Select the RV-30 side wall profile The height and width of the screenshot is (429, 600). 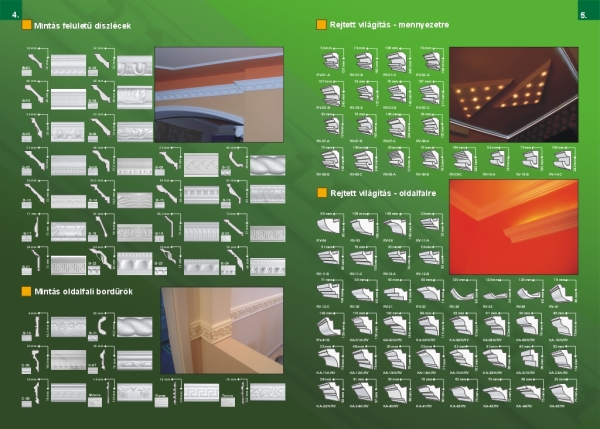(x=363, y=293)
